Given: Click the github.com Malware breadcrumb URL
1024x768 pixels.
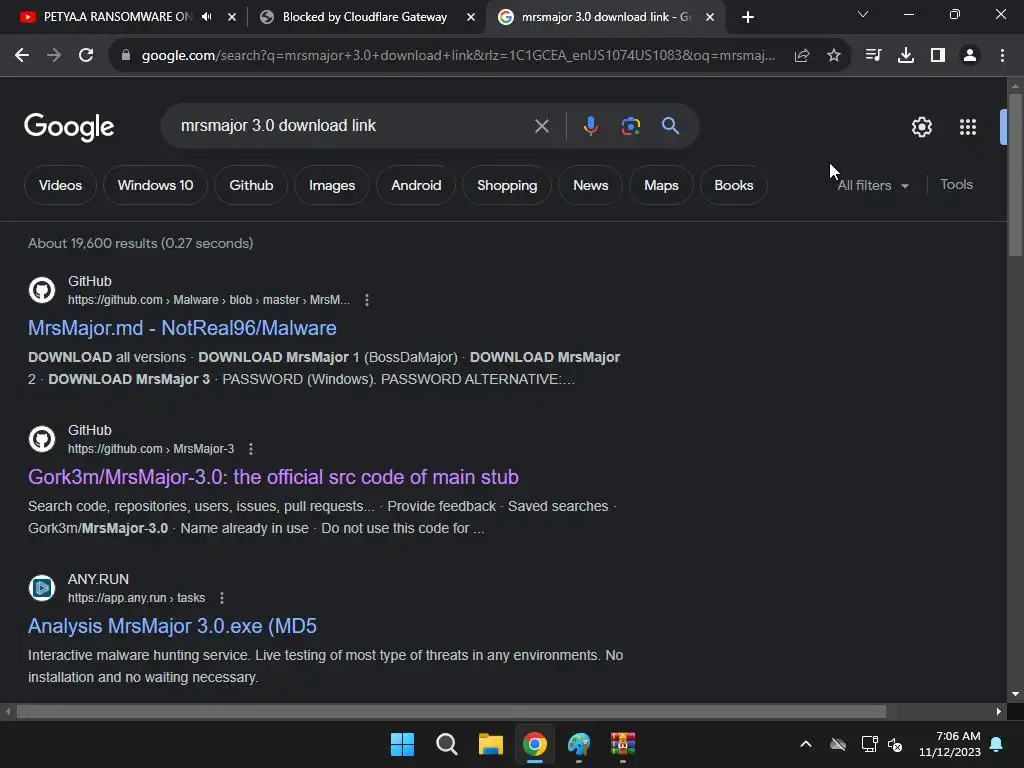Looking at the screenshot, I should point(209,300).
